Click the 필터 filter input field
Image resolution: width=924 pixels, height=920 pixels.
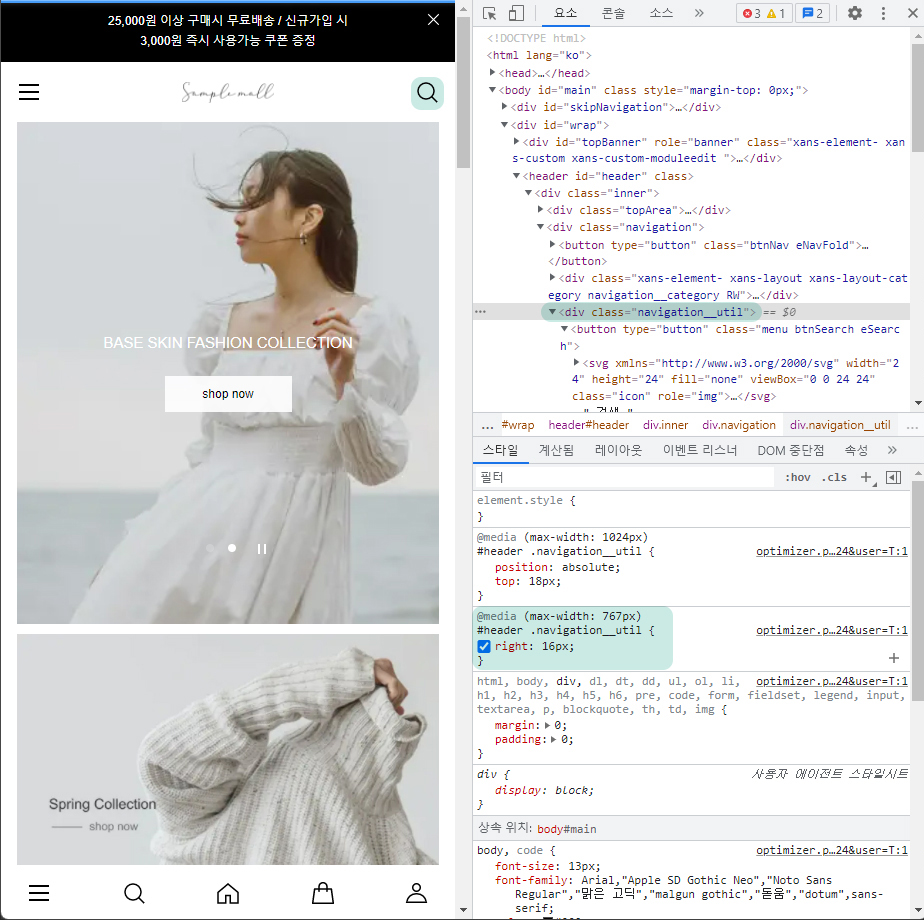(625, 477)
